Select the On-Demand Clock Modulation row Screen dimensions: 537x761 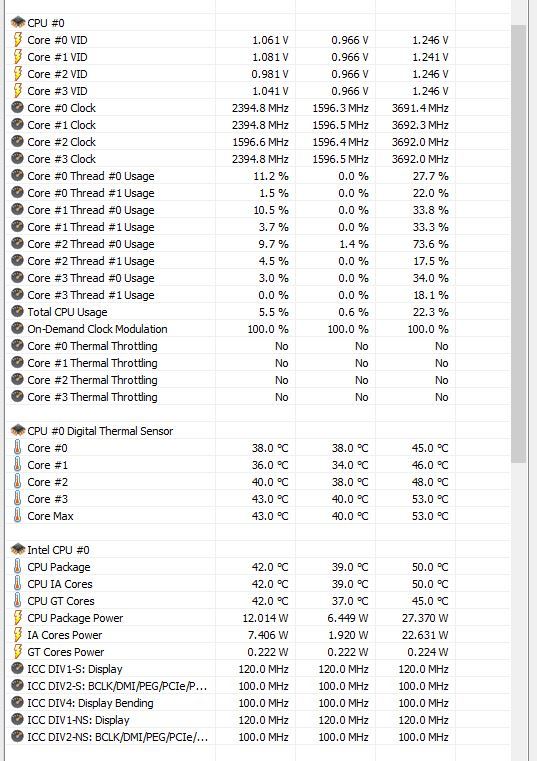[x=258, y=329]
